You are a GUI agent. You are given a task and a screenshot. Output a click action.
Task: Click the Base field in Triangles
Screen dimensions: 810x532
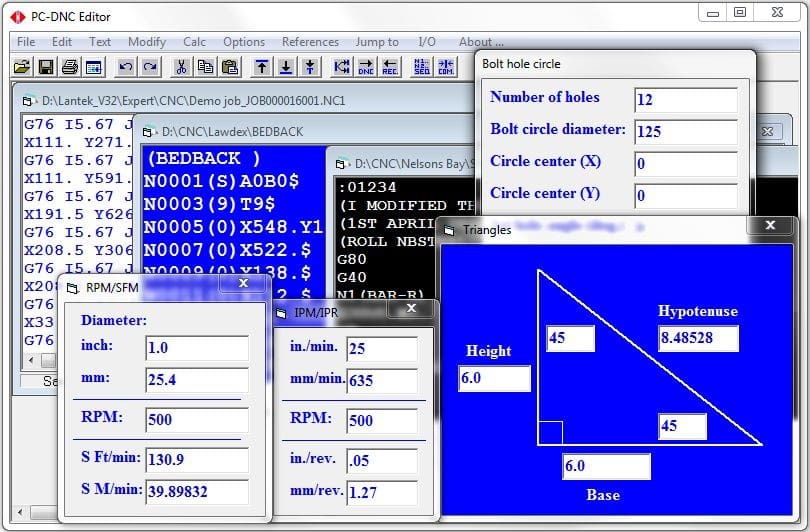pos(606,466)
